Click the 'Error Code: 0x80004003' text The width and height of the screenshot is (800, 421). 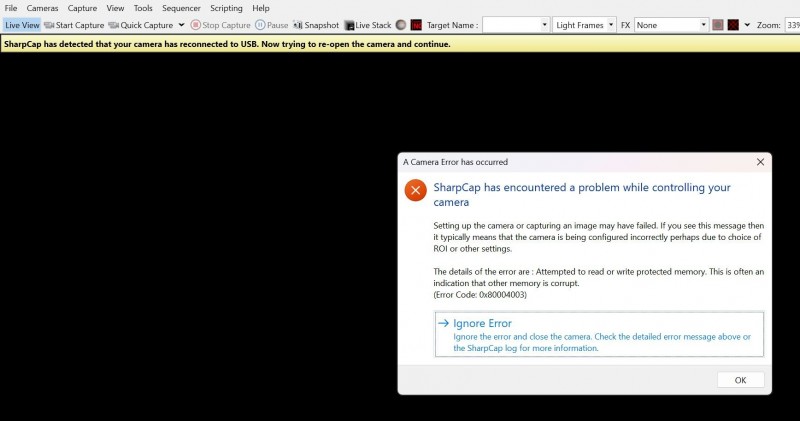(480, 294)
